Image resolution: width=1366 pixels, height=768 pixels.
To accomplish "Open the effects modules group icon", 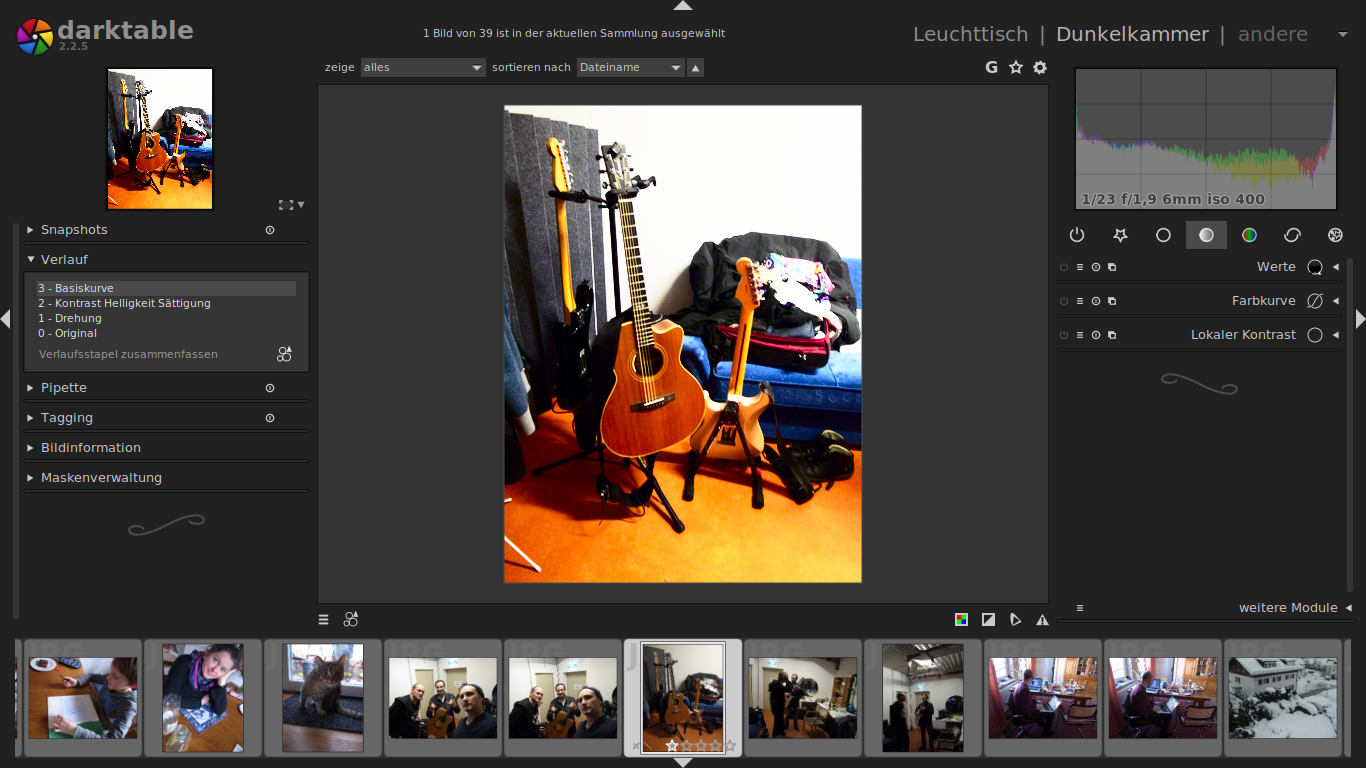I will click(1335, 235).
